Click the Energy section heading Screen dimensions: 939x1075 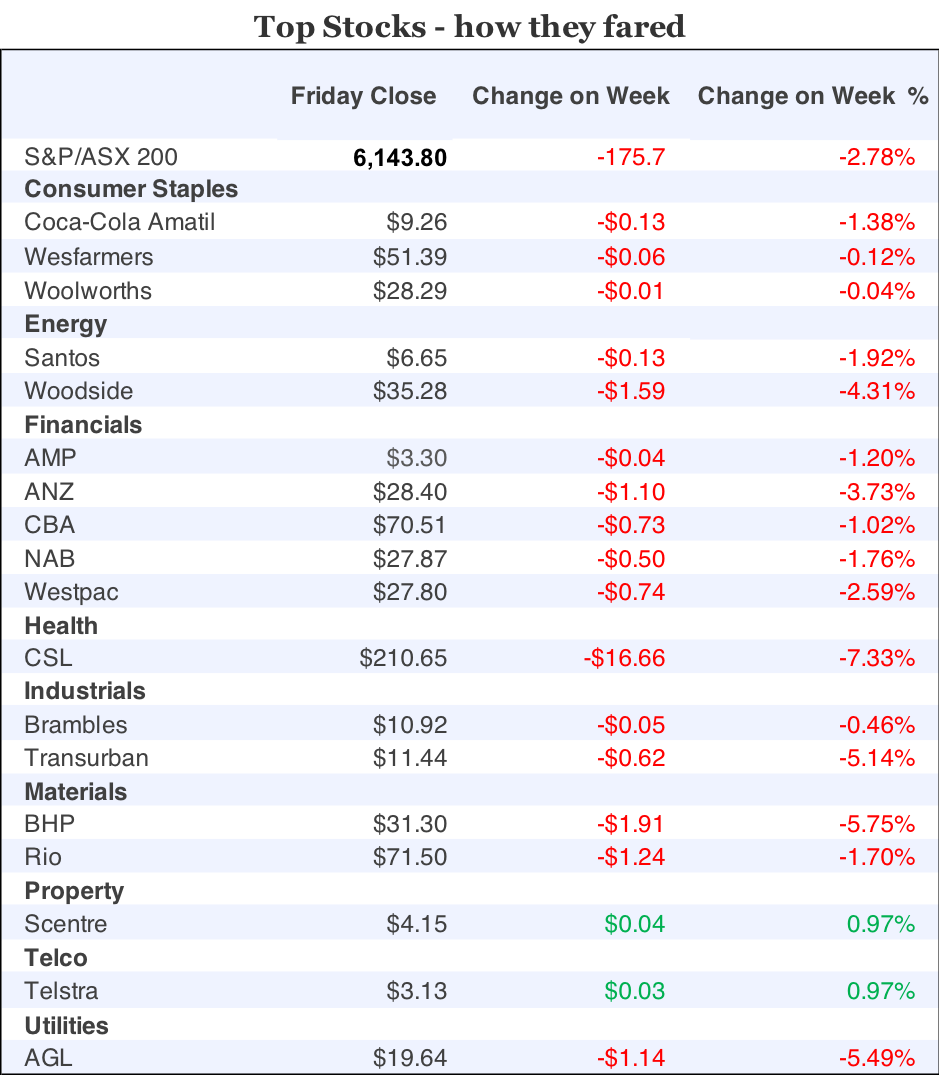coord(65,324)
